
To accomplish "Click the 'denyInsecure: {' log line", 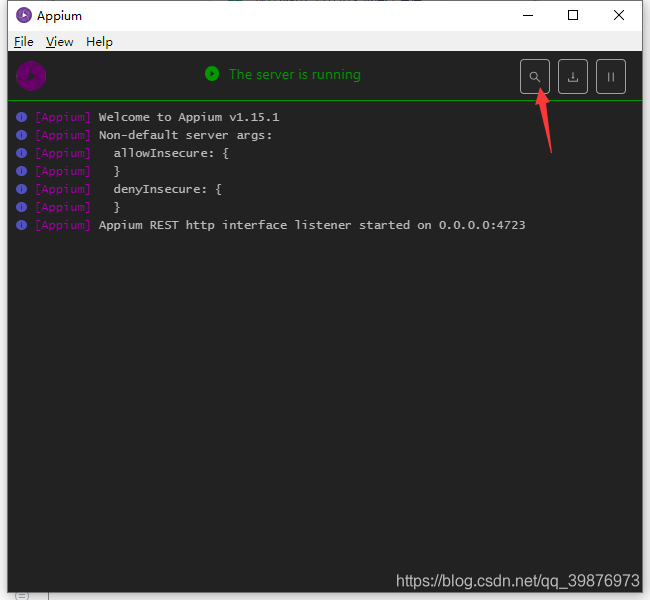I will pyautogui.click(x=167, y=189).
